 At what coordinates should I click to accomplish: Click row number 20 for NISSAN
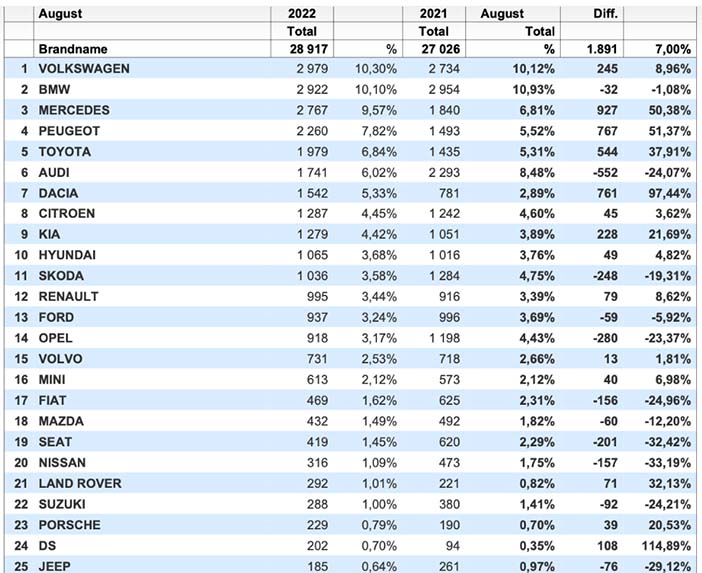[x=21, y=463]
